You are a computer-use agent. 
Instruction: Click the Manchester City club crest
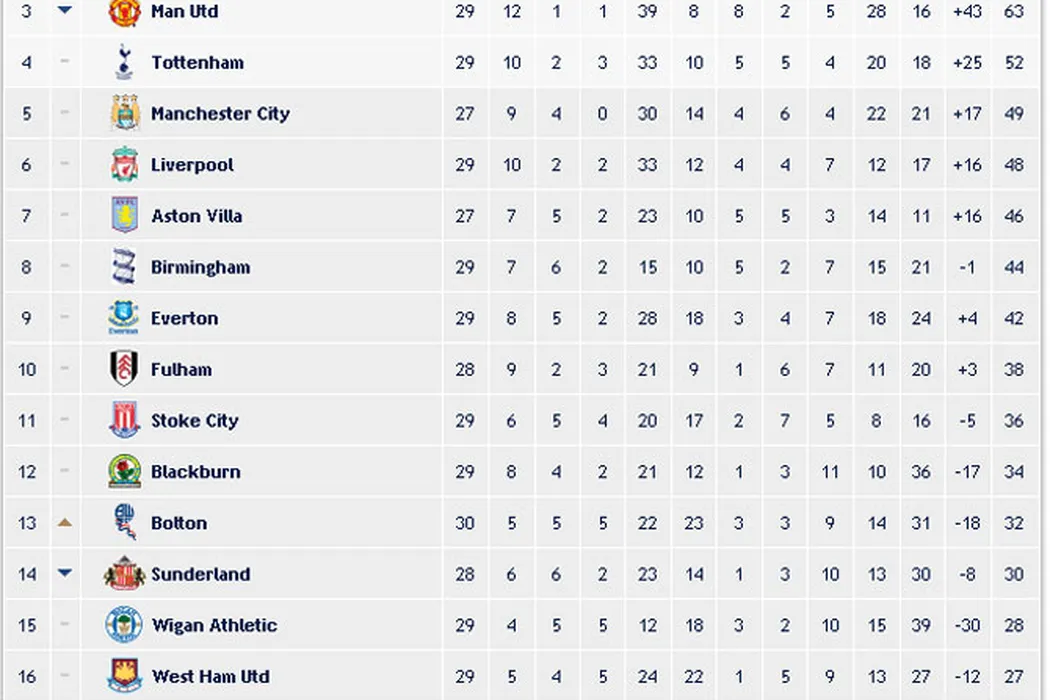[x=124, y=114]
